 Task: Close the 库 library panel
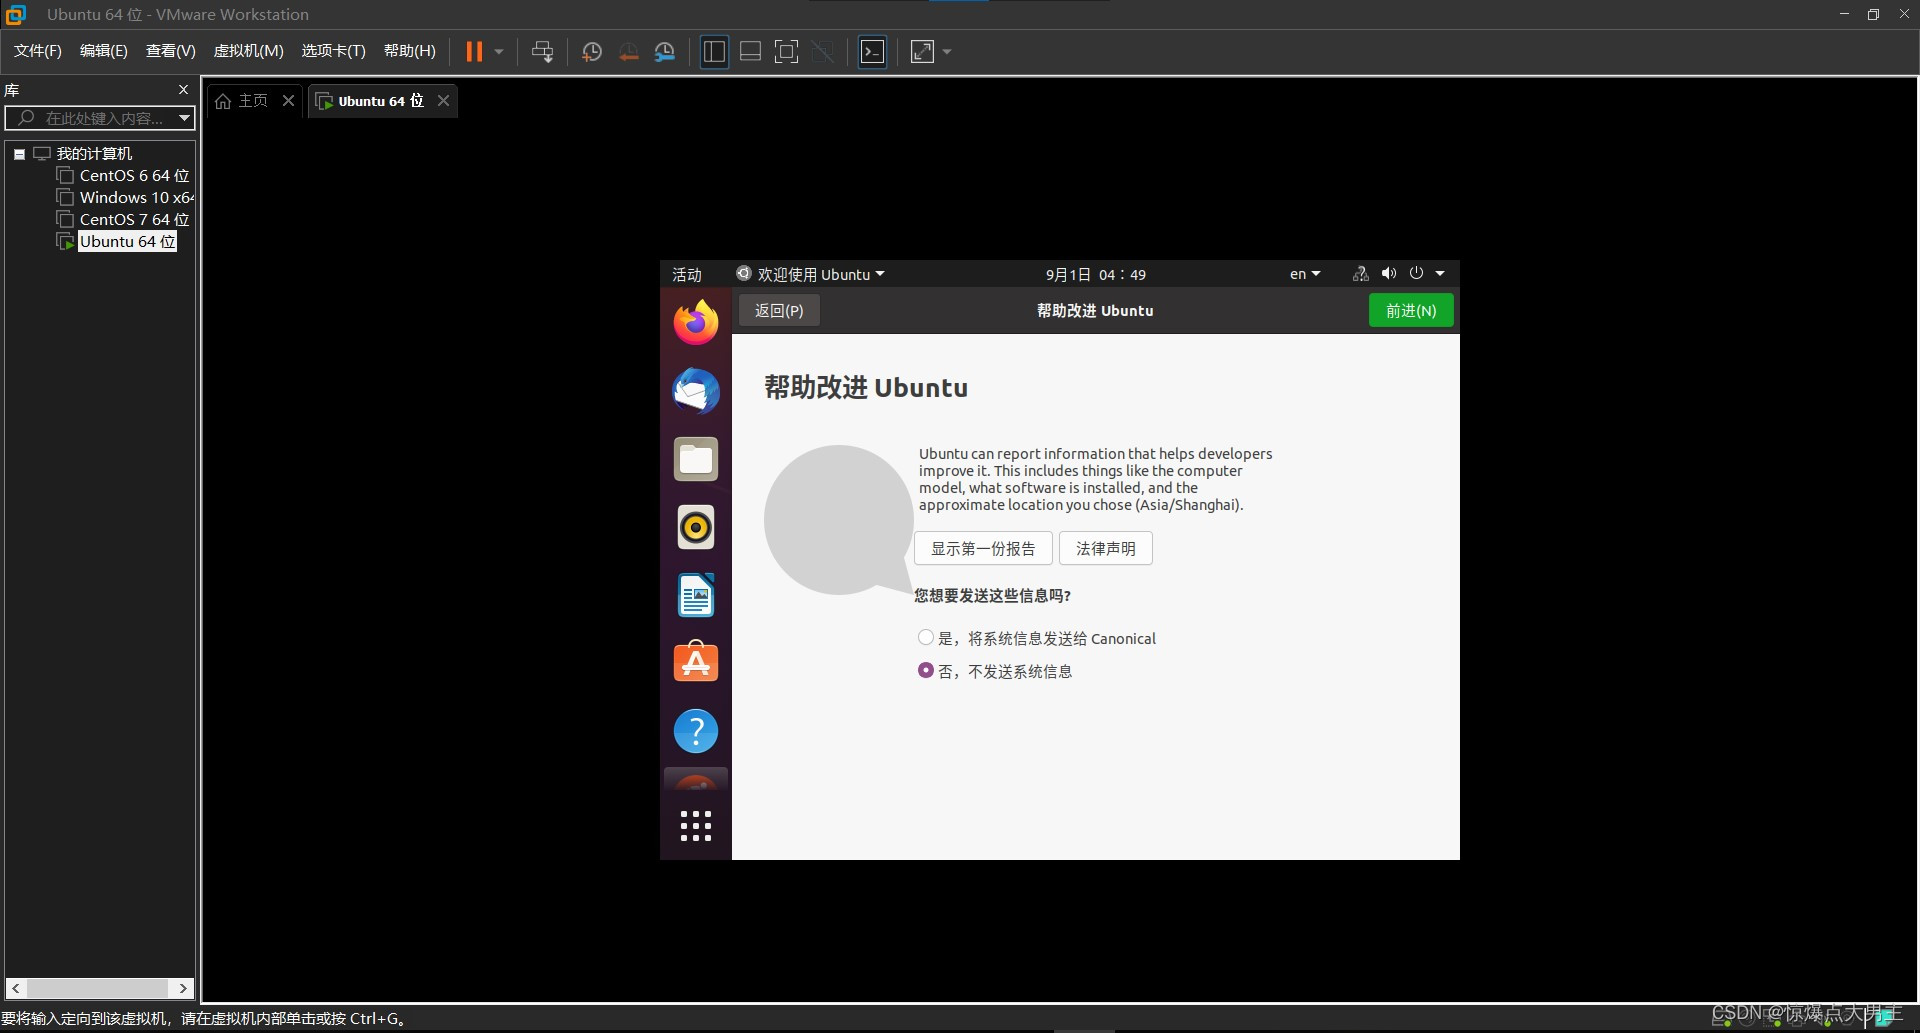point(183,90)
